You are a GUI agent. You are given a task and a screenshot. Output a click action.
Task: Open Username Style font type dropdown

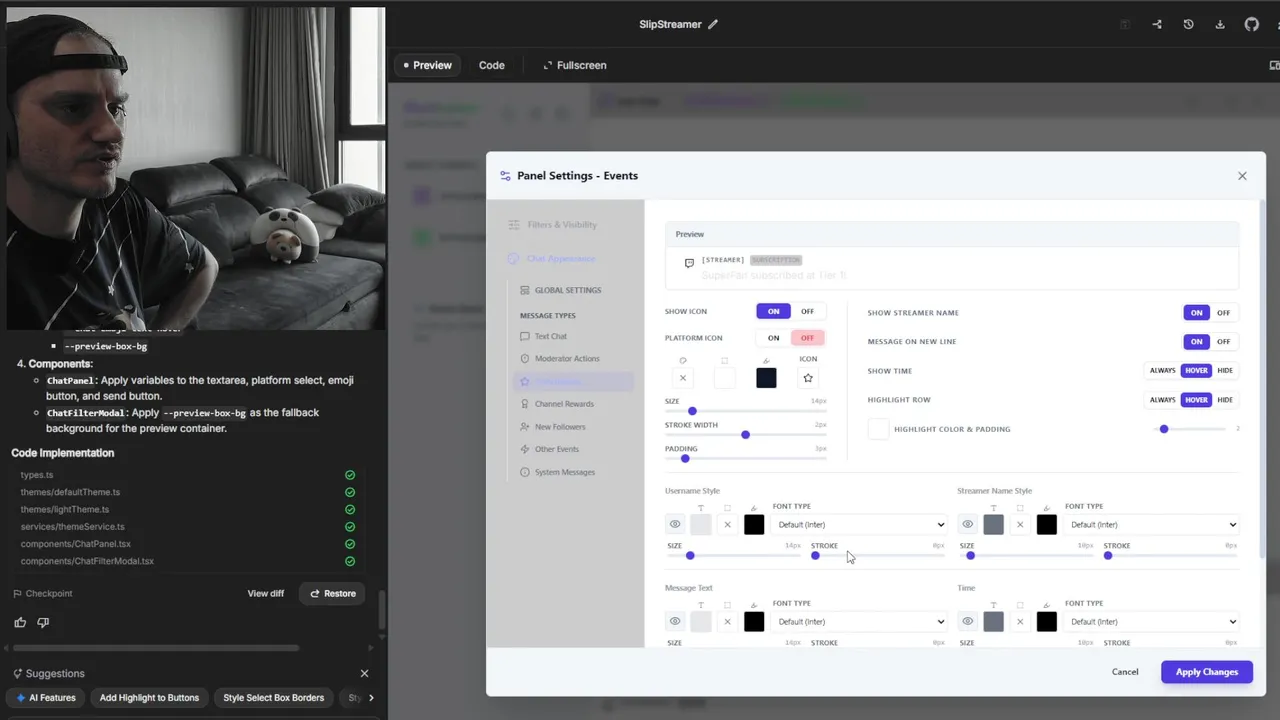(860, 524)
